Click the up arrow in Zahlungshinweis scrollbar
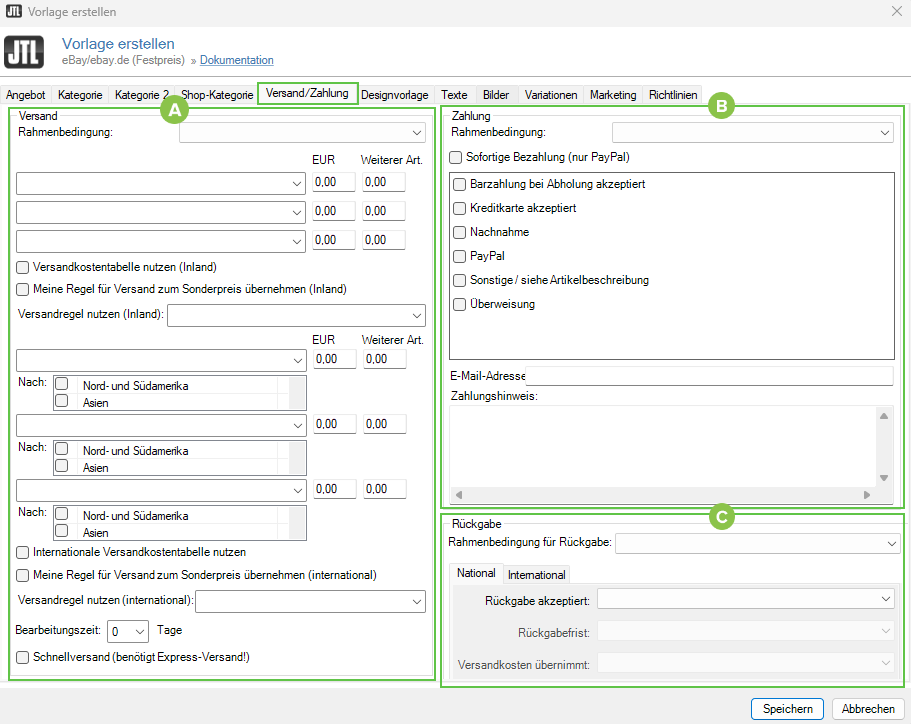The image size is (911, 724). click(883, 416)
